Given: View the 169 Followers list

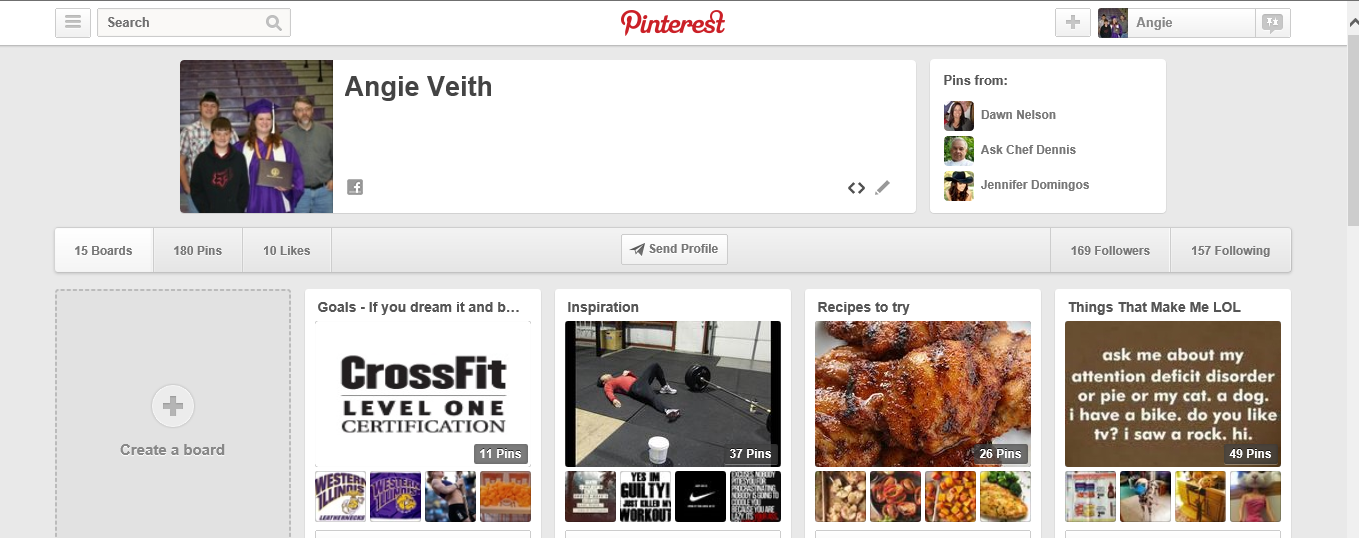Looking at the screenshot, I should point(1110,250).
